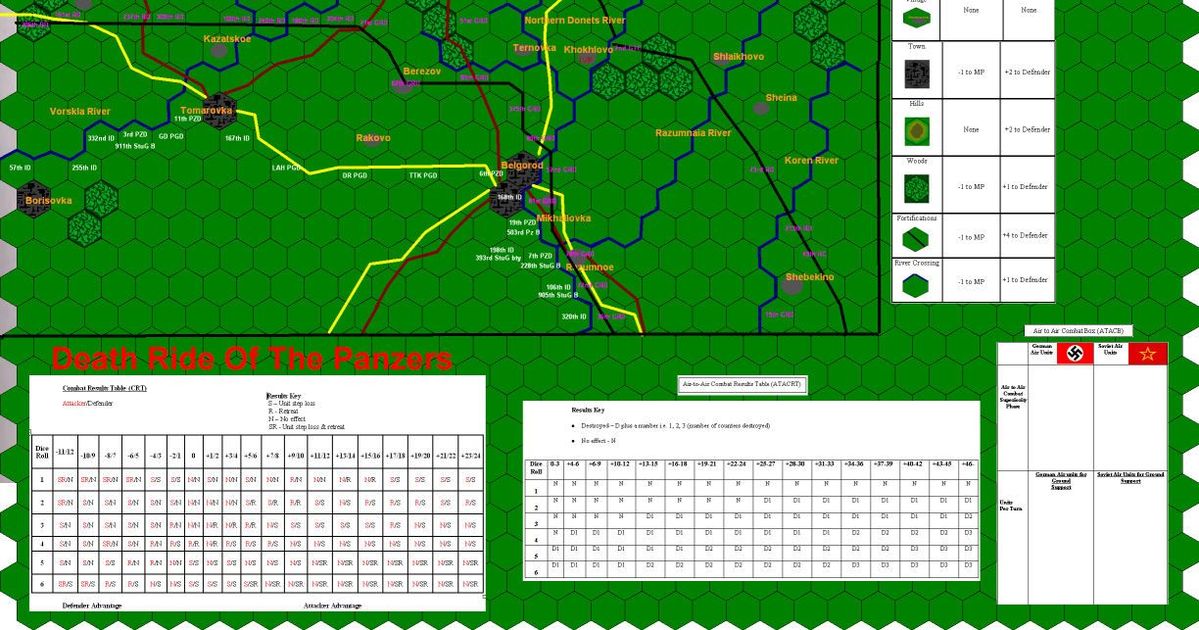Viewport: 1199px width, 630px height.
Task: Click the GD PGD unit label
Action: (x=171, y=137)
